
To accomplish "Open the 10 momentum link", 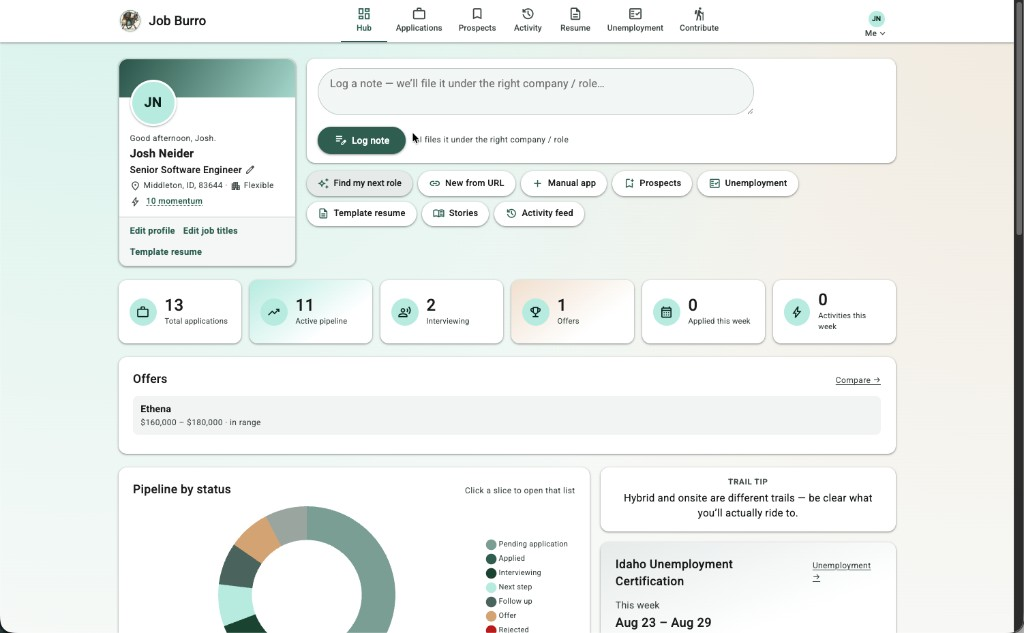I will [174, 201].
